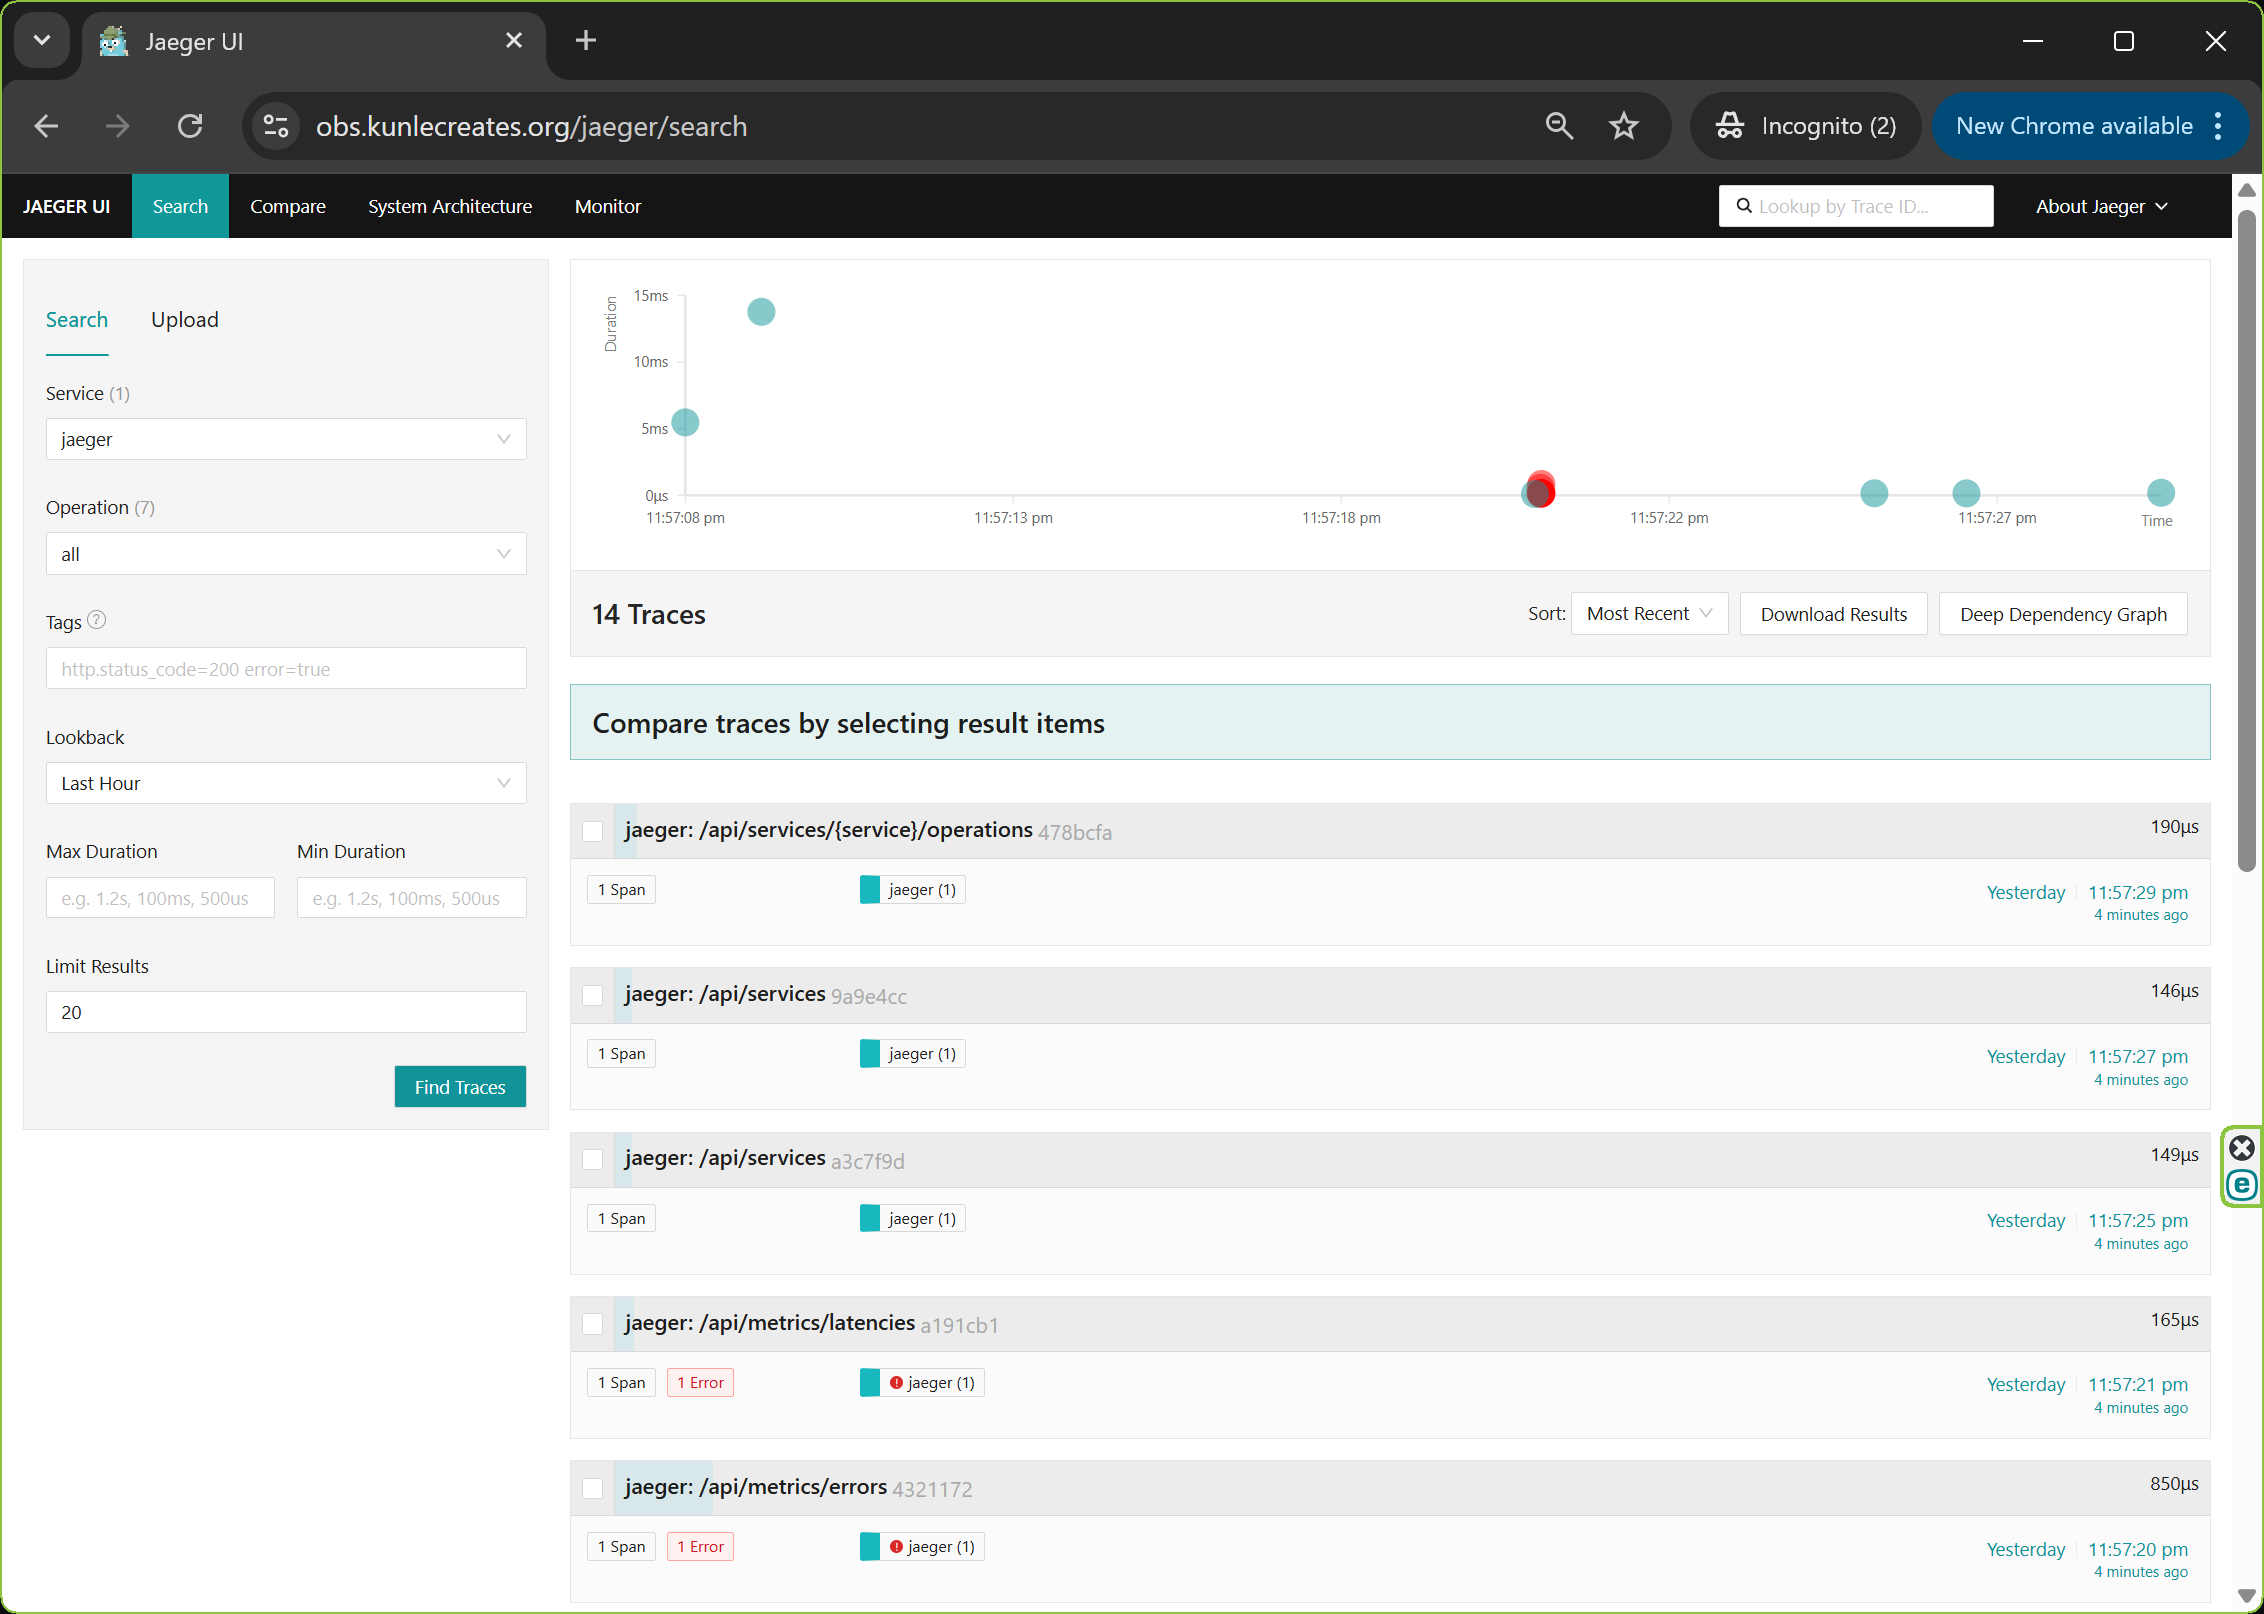The height and width of the screenshot is (1614, 2264).
Task: Select the Search tab in side panel
Action: [x=77, y=320]
